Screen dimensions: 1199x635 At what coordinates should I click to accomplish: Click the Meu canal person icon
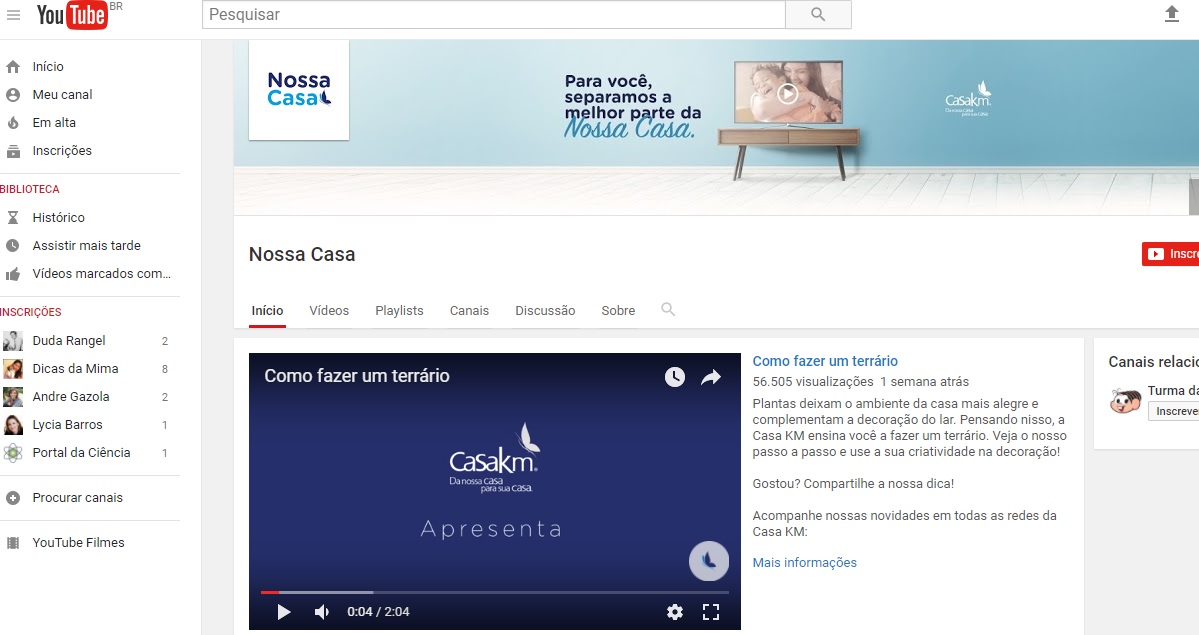pyautogui.click(x=13, y=95)
